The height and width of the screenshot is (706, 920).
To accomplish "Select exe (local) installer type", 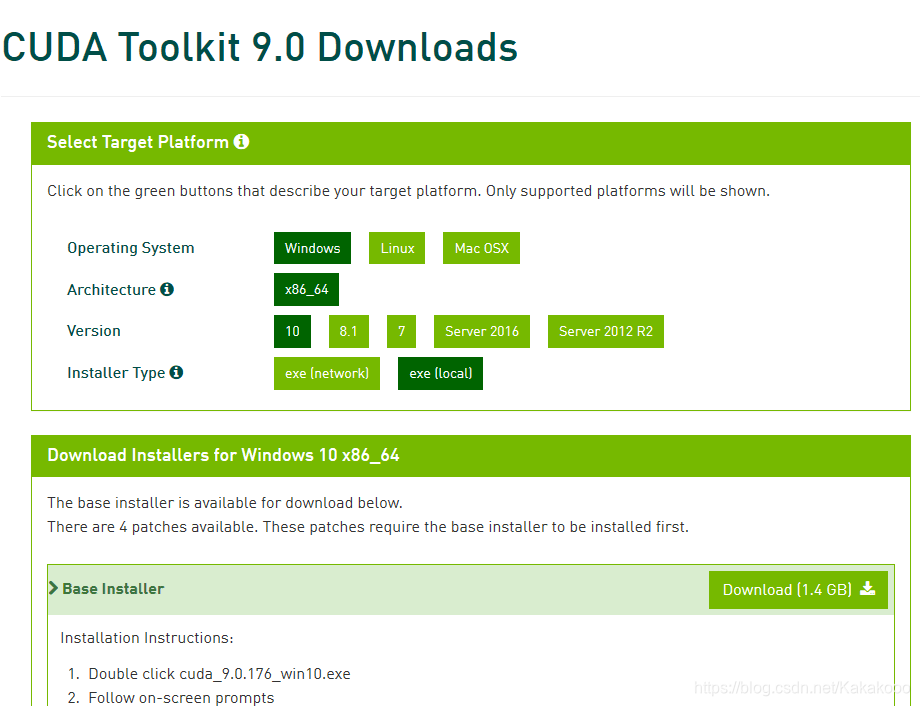I will coord(440,373).
